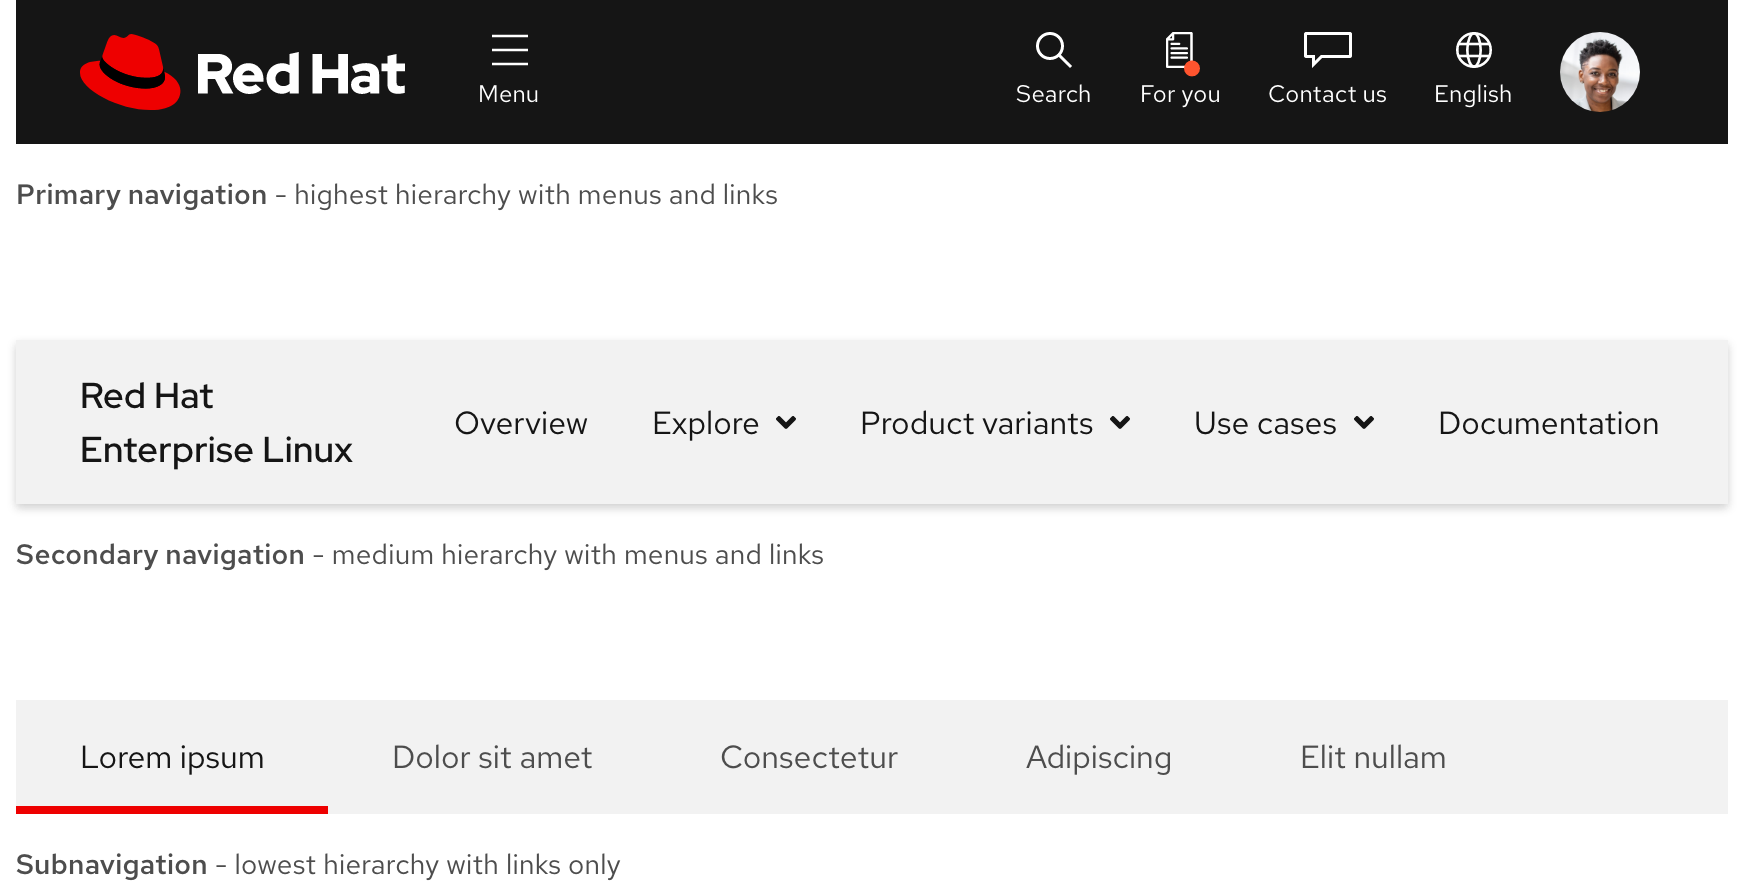The width and height of the screenshot is (1744, 882).
Task: Select the Consectetur tab
Action: click(x=809, y=757)
